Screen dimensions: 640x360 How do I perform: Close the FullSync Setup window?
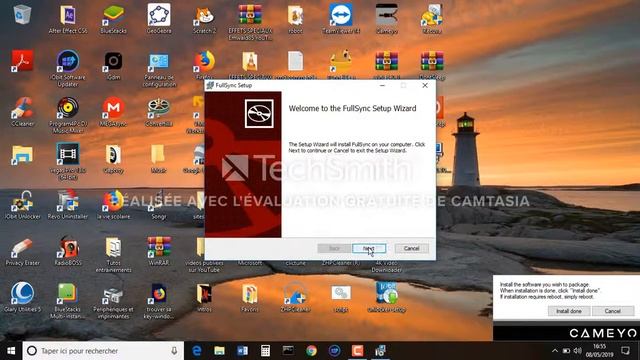[x=425, y=85]
